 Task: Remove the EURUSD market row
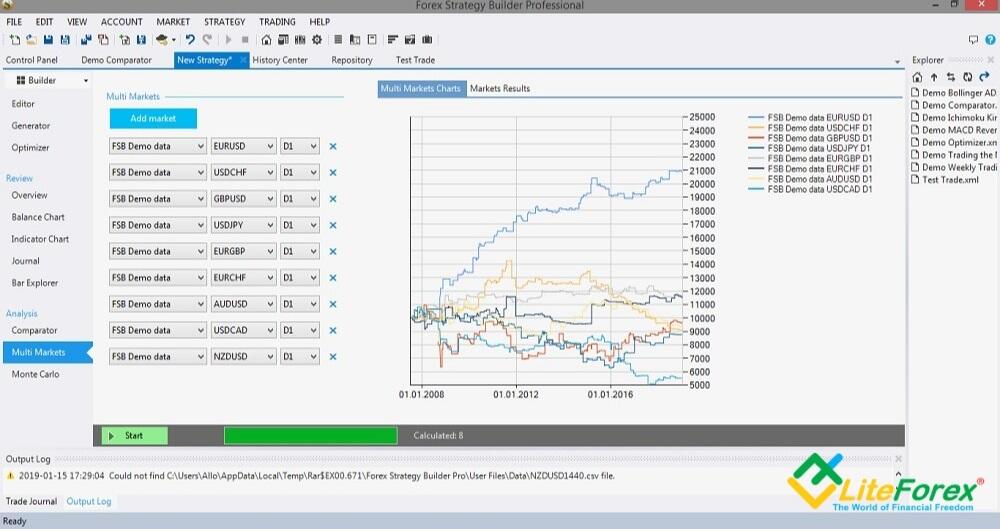coord(333,146)
